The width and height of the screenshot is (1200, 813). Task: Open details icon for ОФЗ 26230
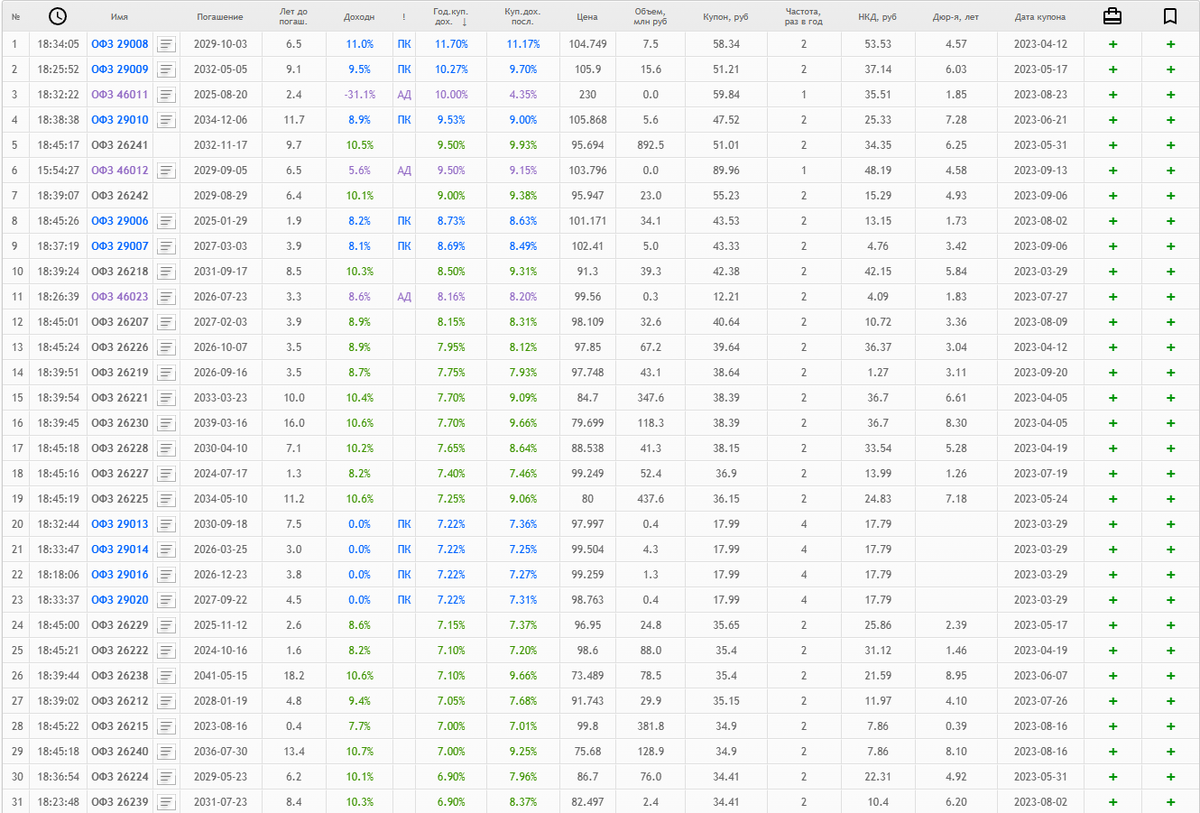(167, 423)
